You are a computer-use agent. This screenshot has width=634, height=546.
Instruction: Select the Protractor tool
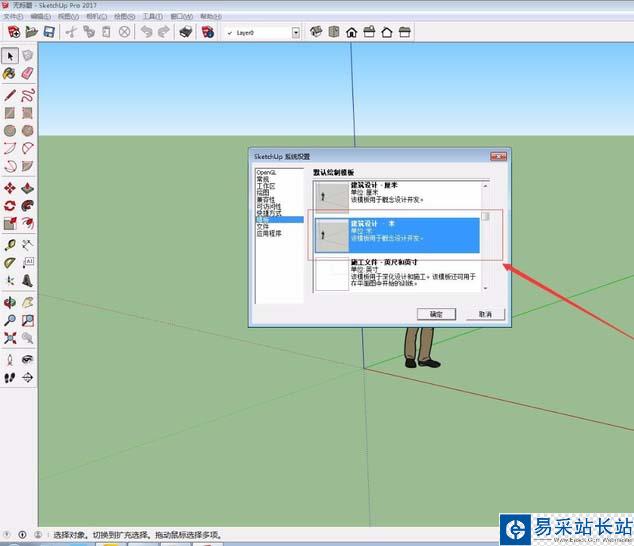10,263
